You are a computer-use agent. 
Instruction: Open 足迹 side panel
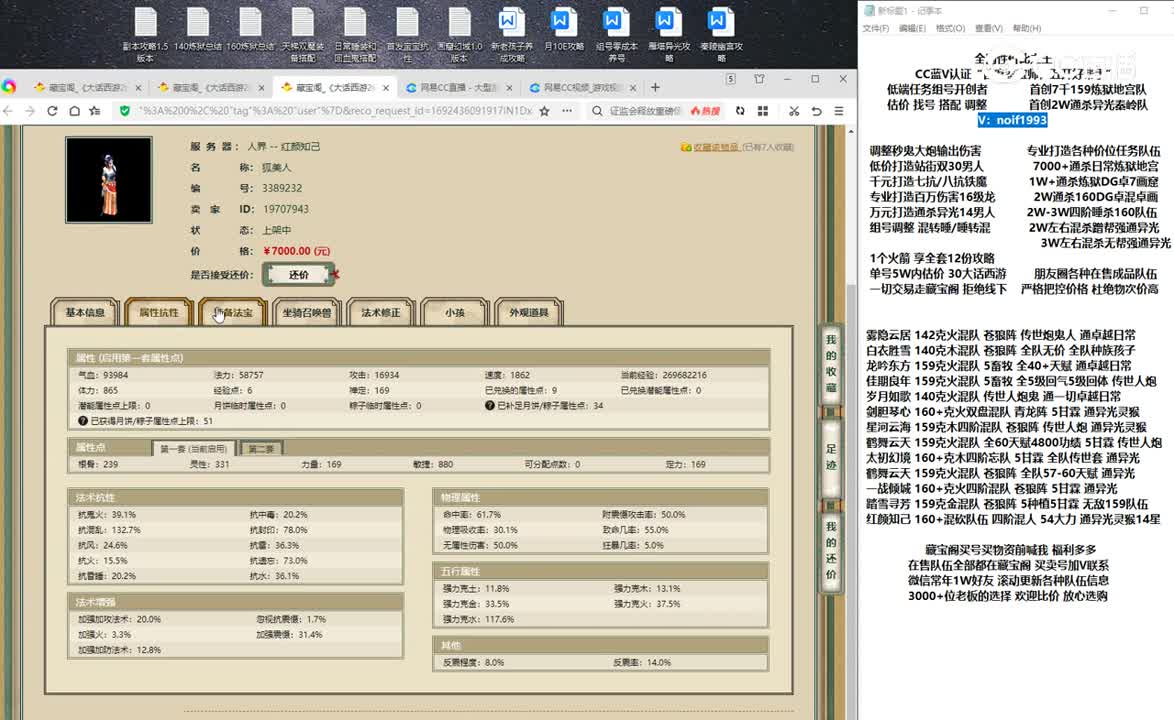point(830,457)
